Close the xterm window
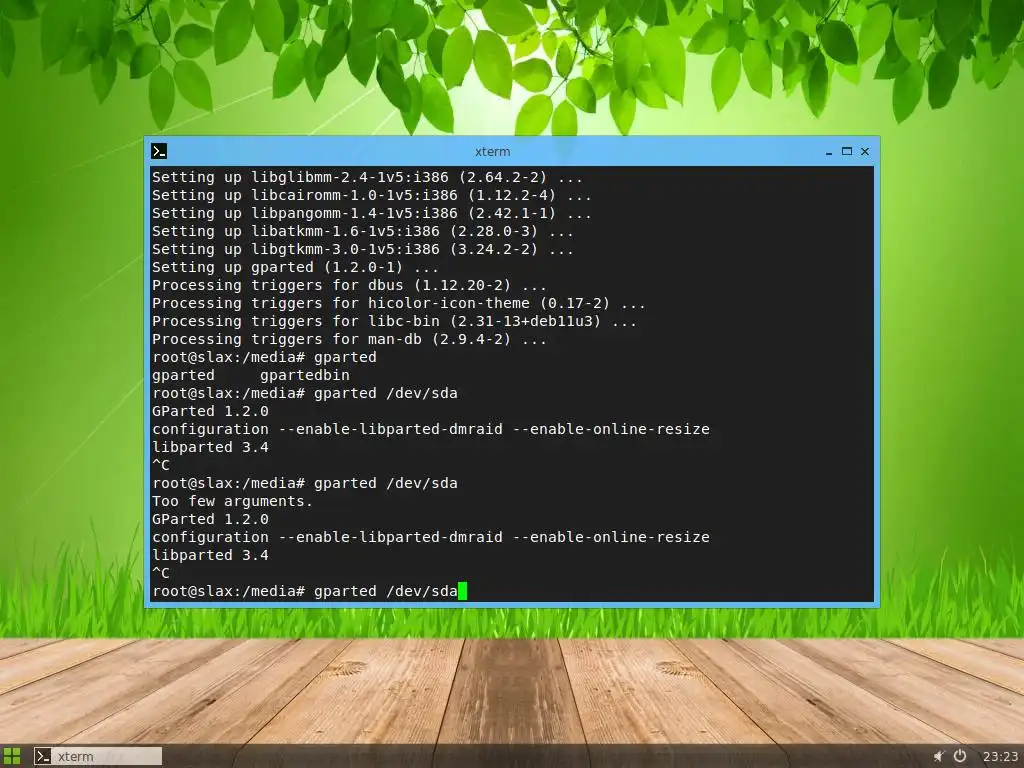Image resolution: width=1024 pixels, height=768 pixels. click(865, 151)
